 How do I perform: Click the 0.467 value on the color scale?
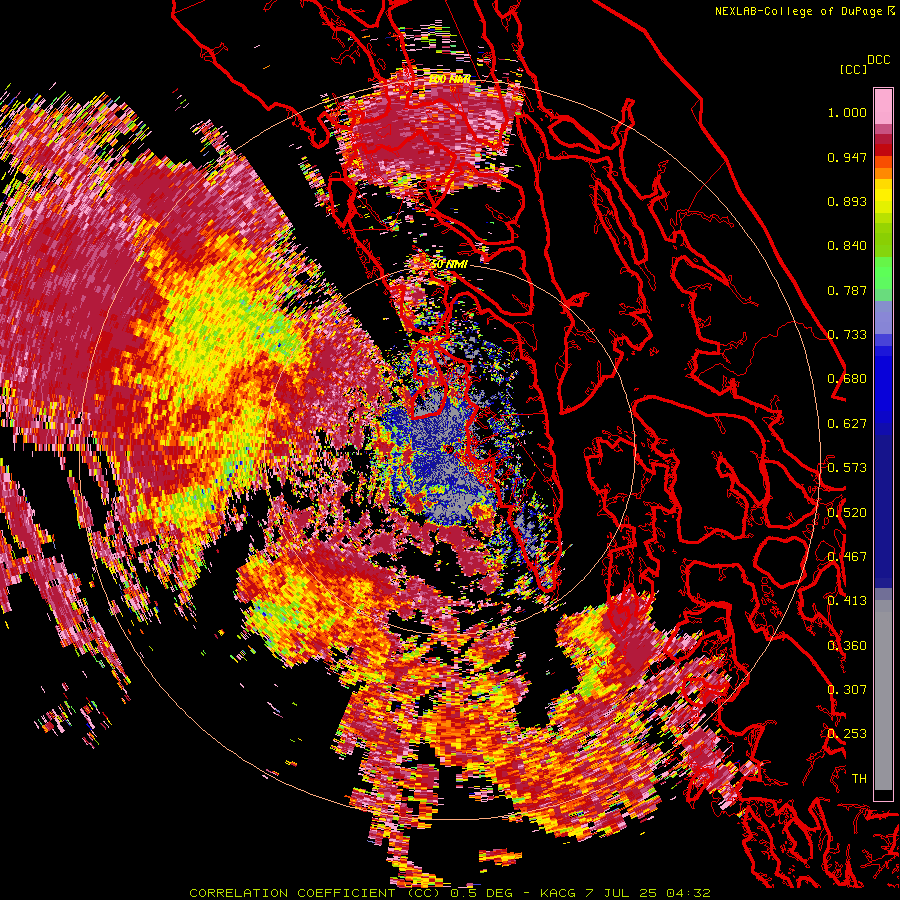click(847, 556)
